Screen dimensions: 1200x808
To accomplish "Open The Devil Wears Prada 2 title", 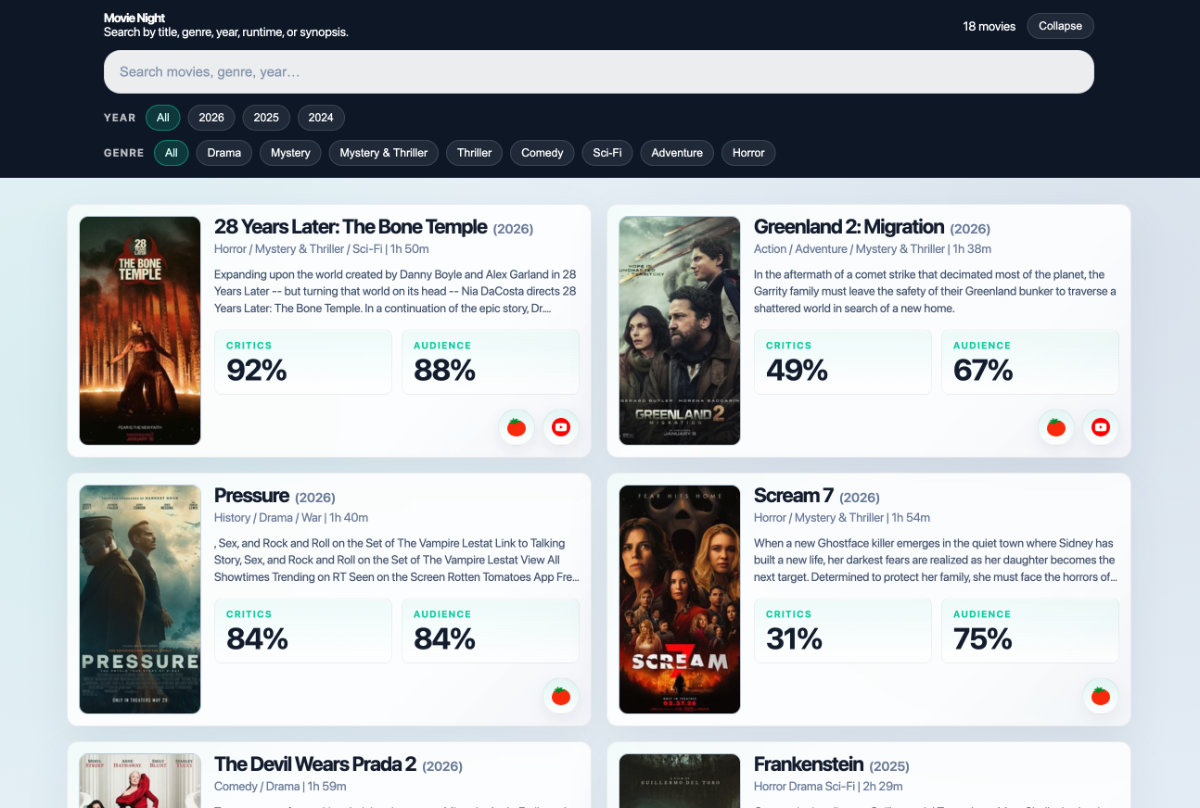I will [x=315, y=764].
